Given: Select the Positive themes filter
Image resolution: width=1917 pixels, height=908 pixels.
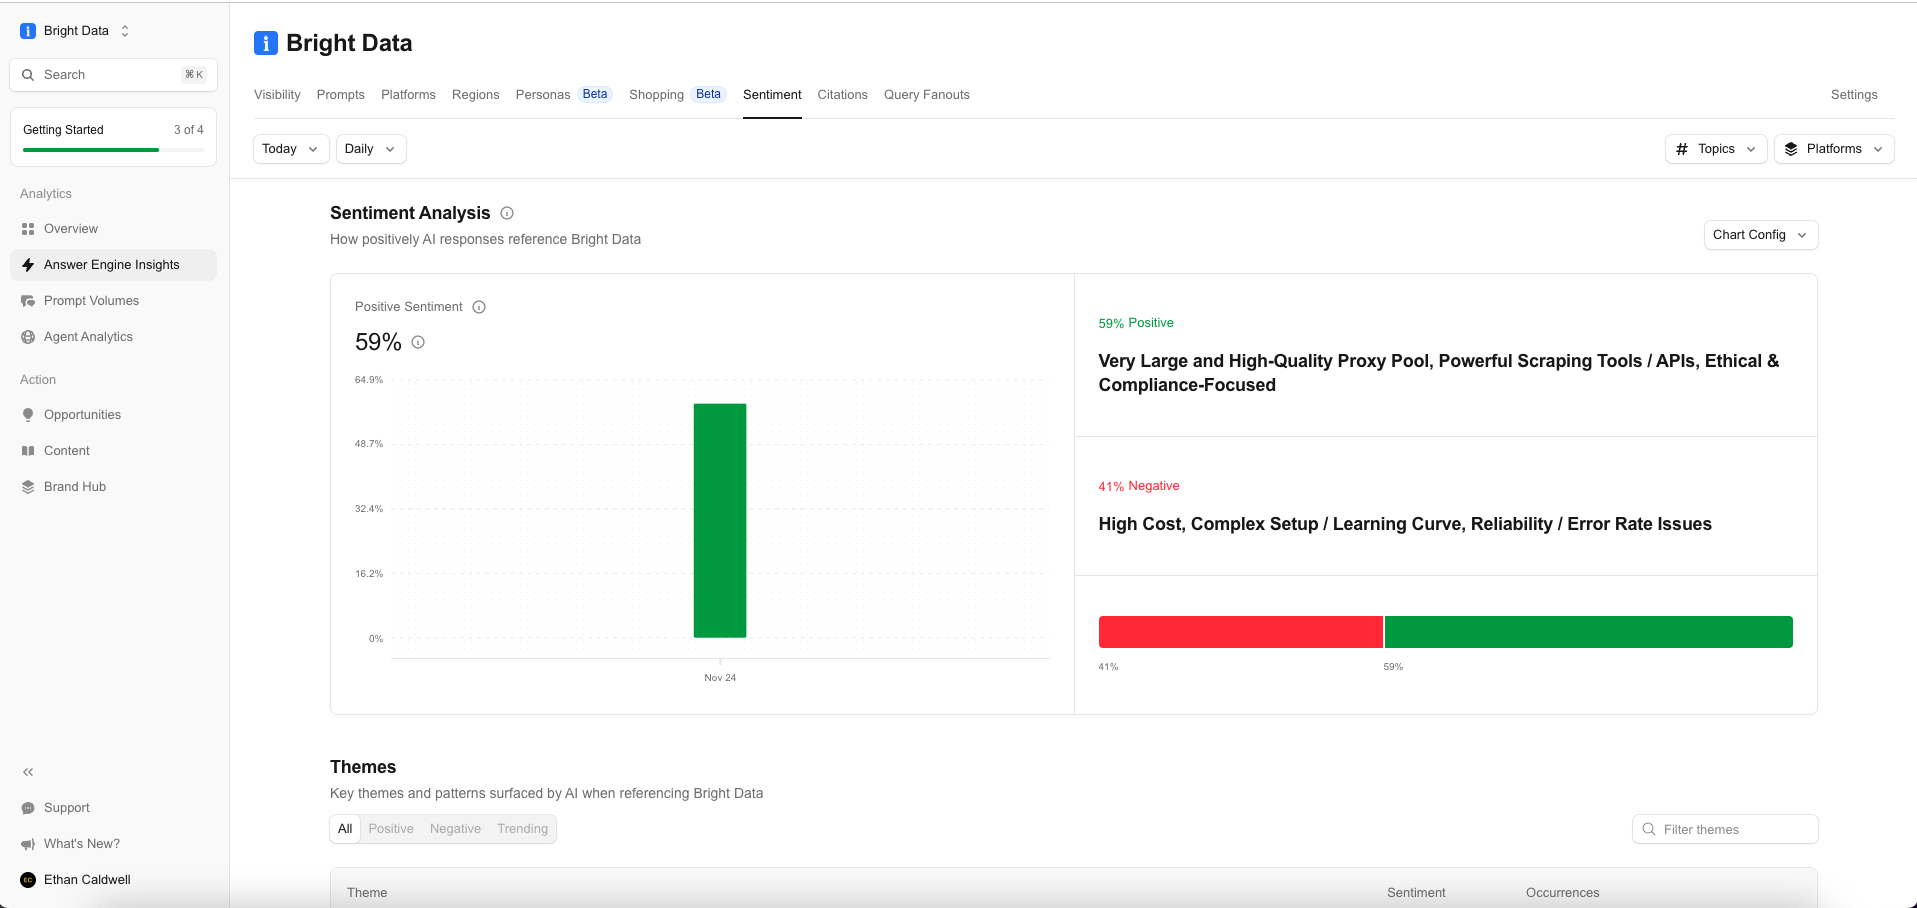Looking at the screenshot, I should (x=391, y=829).
